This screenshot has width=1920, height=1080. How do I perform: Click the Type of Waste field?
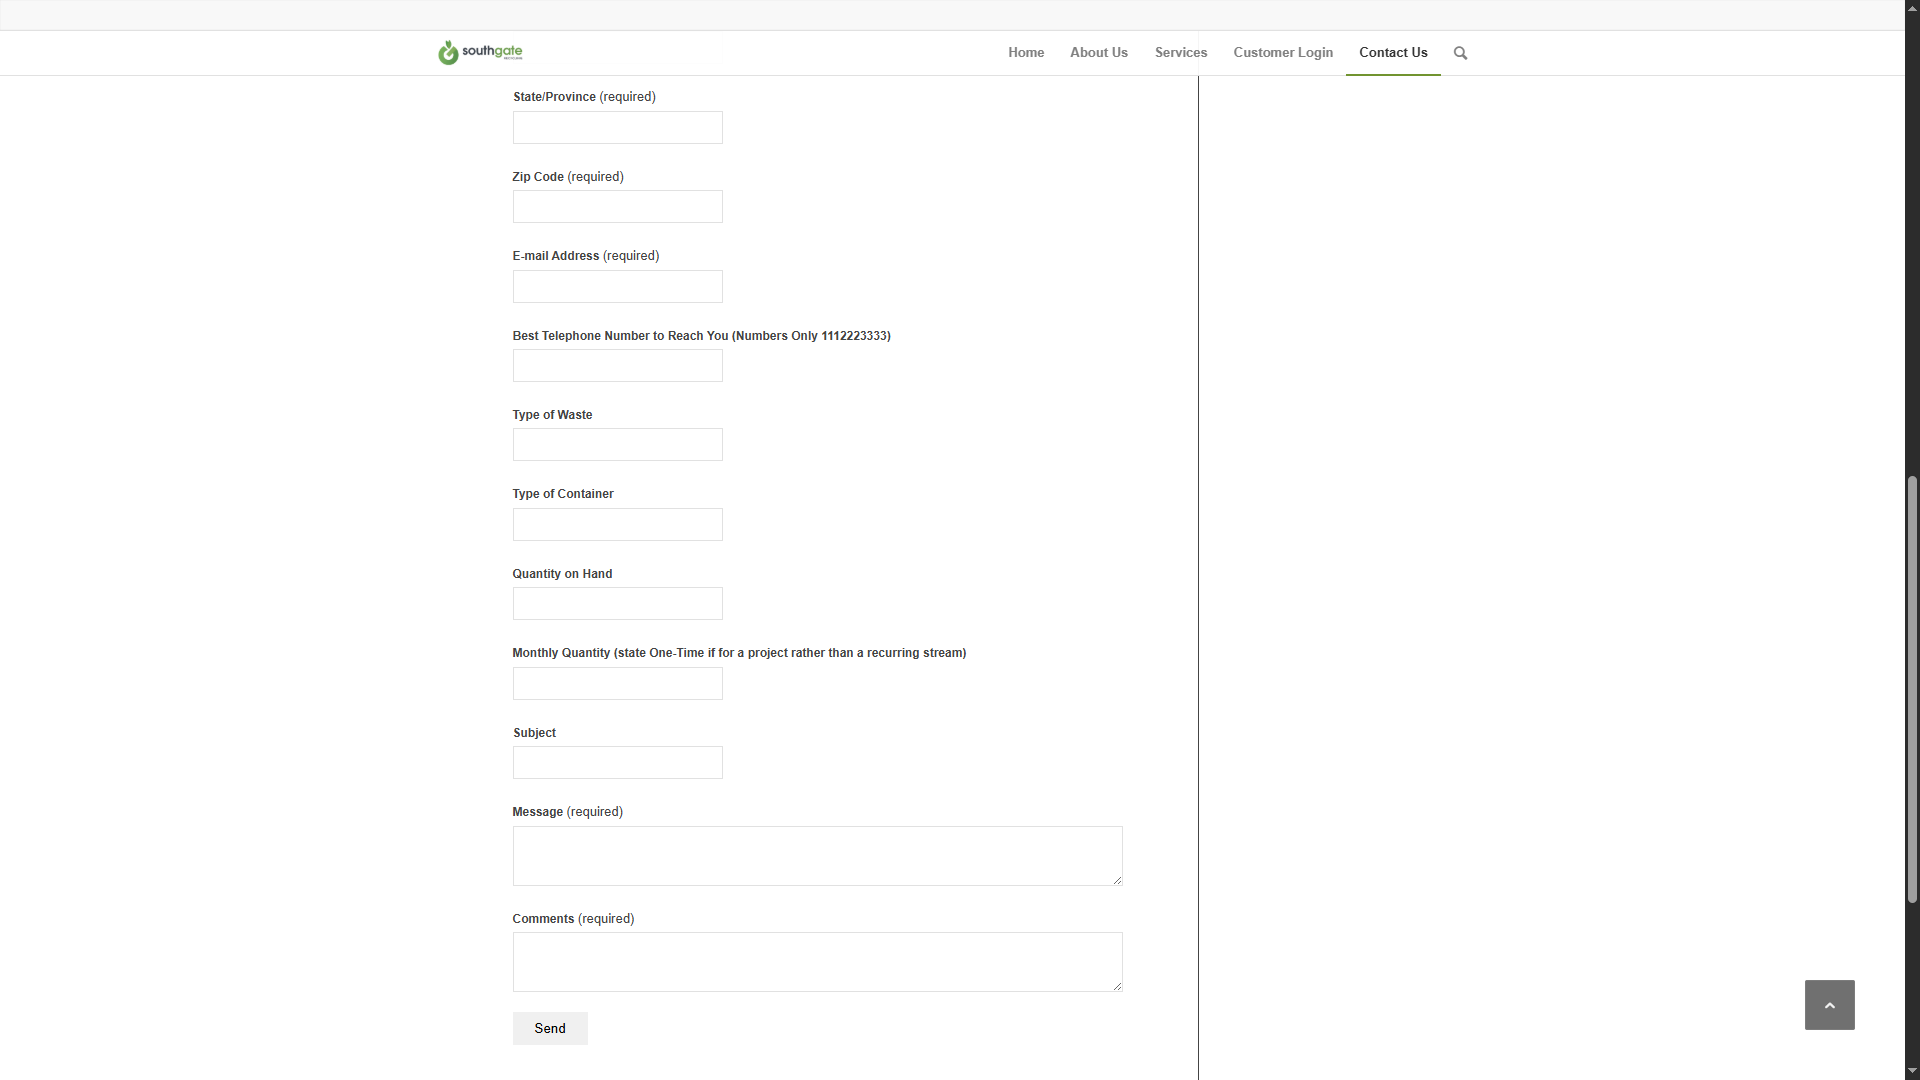pyautogui.click(x=617, y=445)
